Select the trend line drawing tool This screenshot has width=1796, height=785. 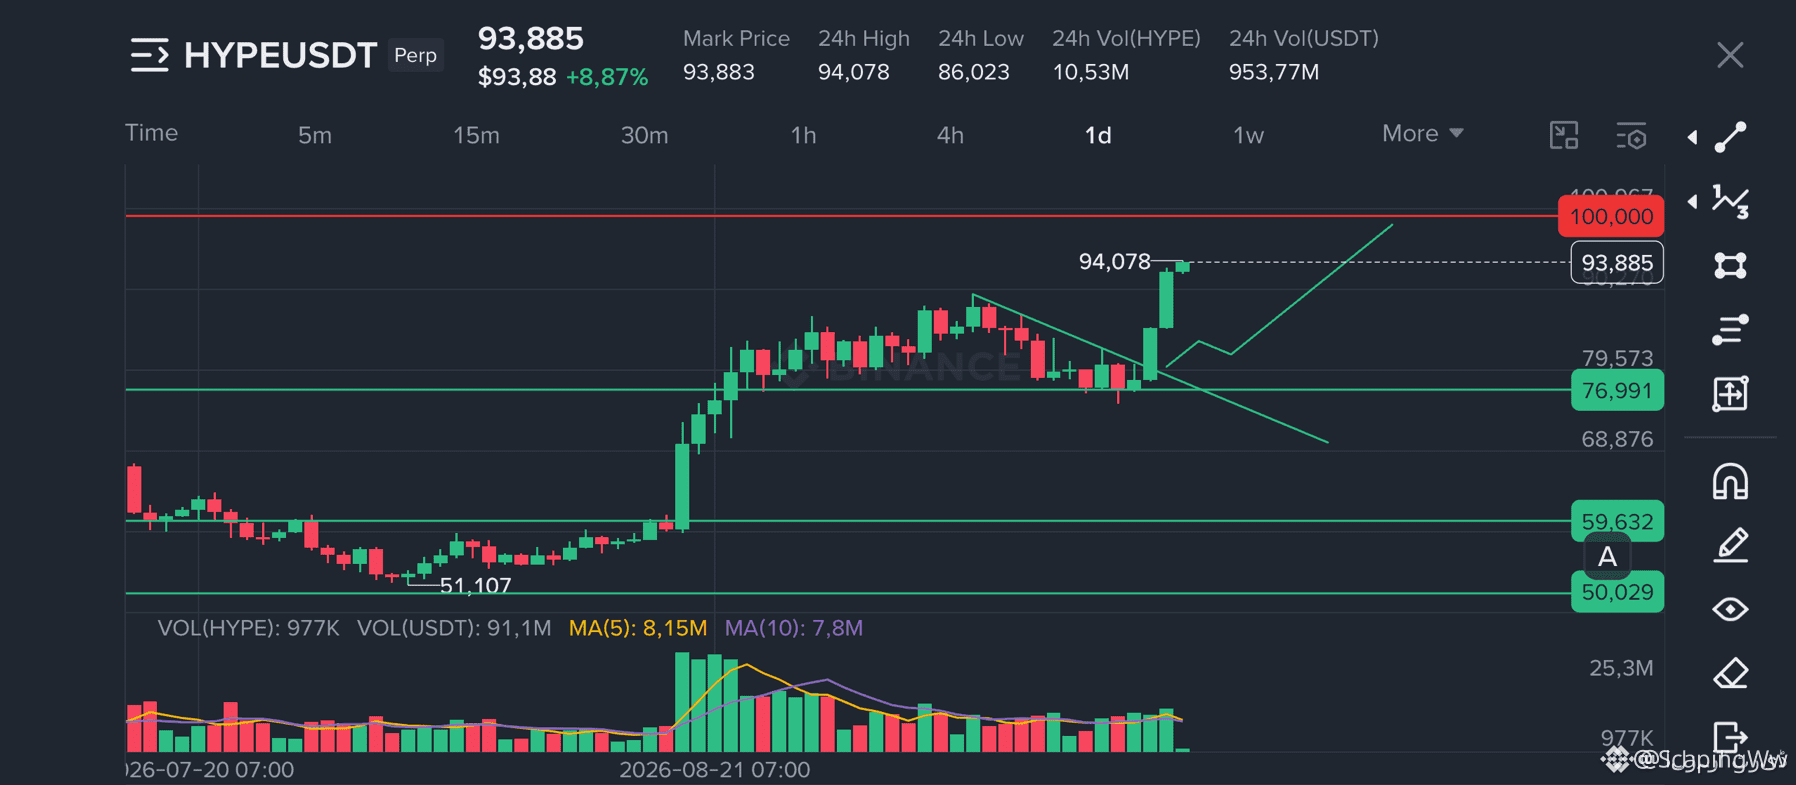click(1730, 137)
